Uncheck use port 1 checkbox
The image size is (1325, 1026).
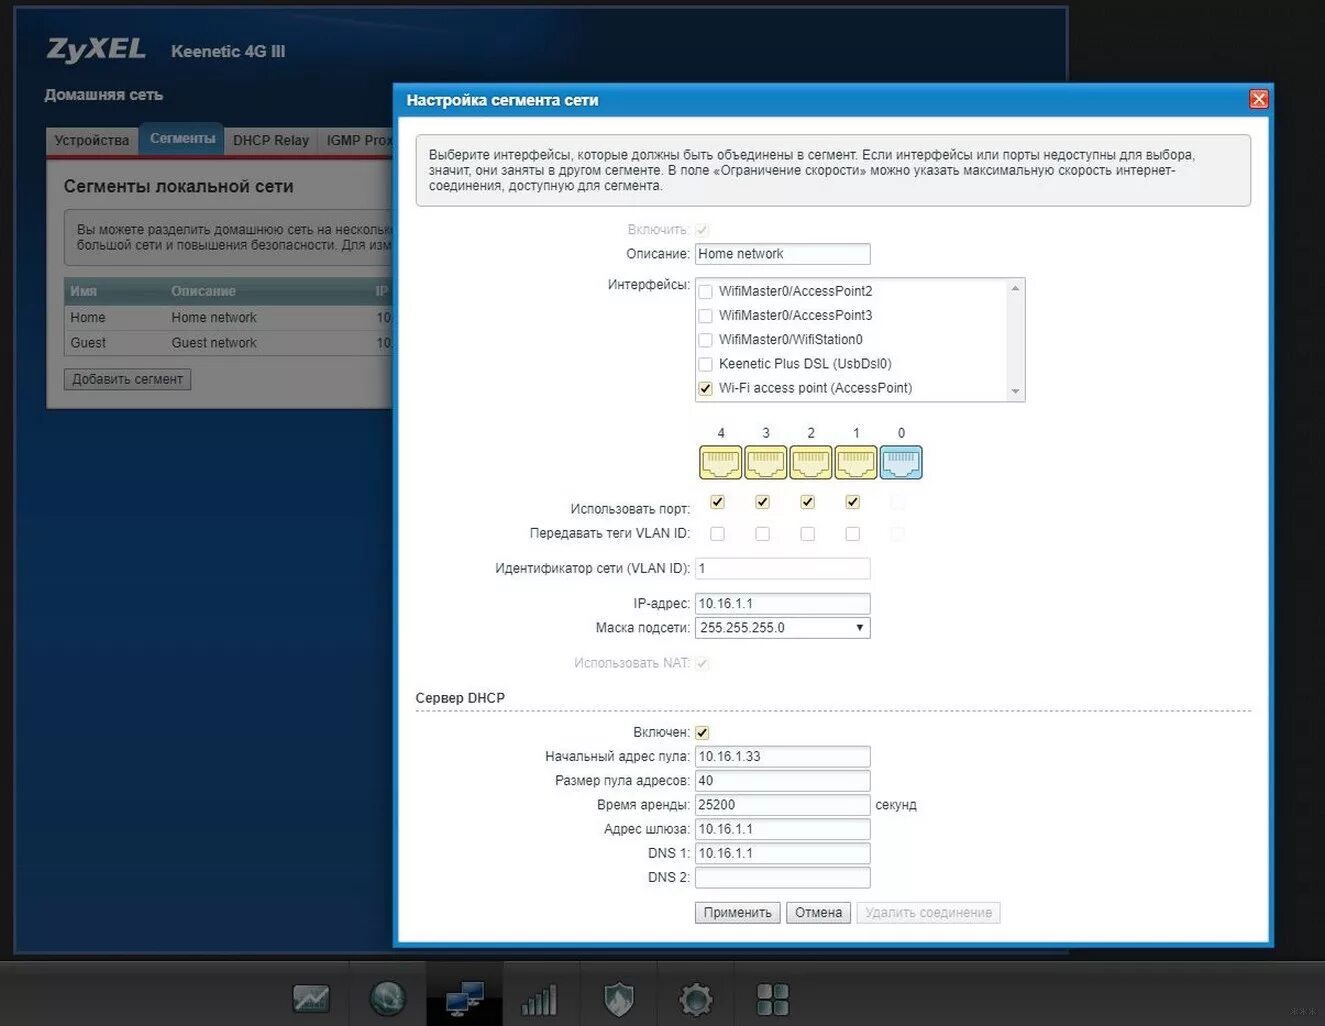pyautogui.click(x=852, y=502)
